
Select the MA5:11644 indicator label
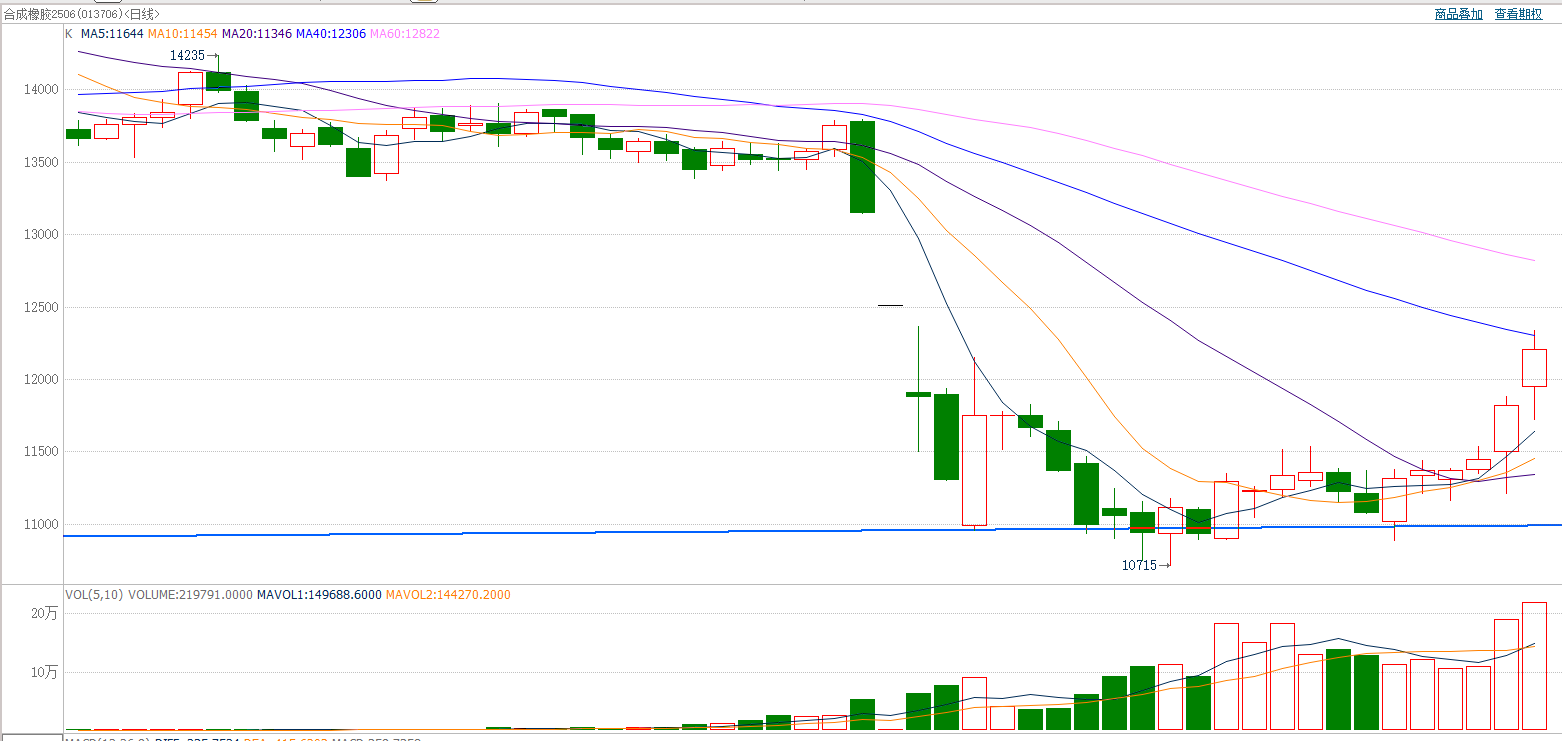click(112, 34)
